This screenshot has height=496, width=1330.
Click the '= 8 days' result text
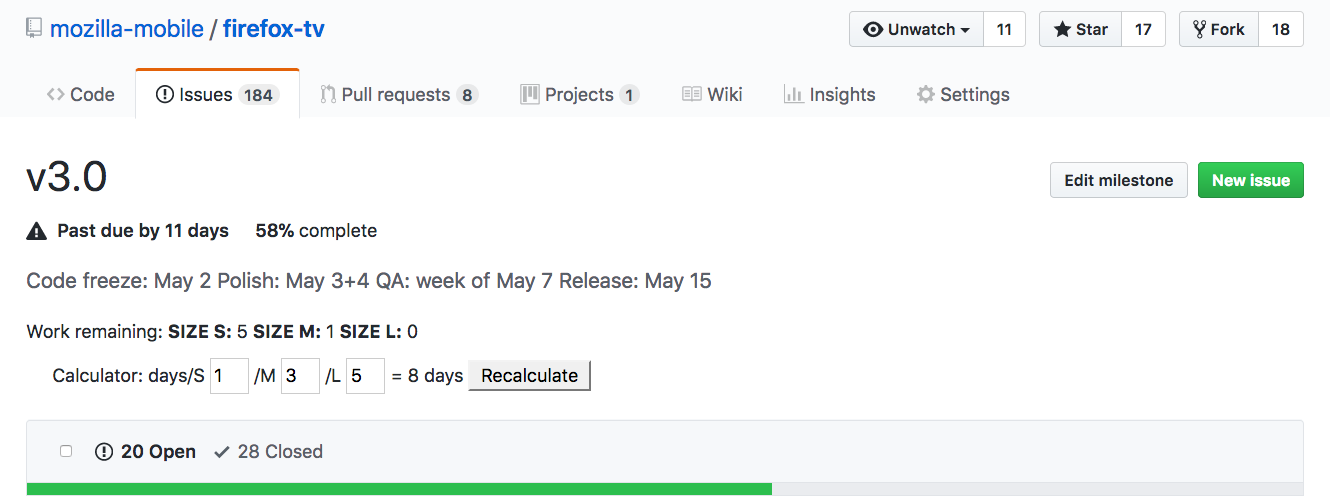[427, 376]
